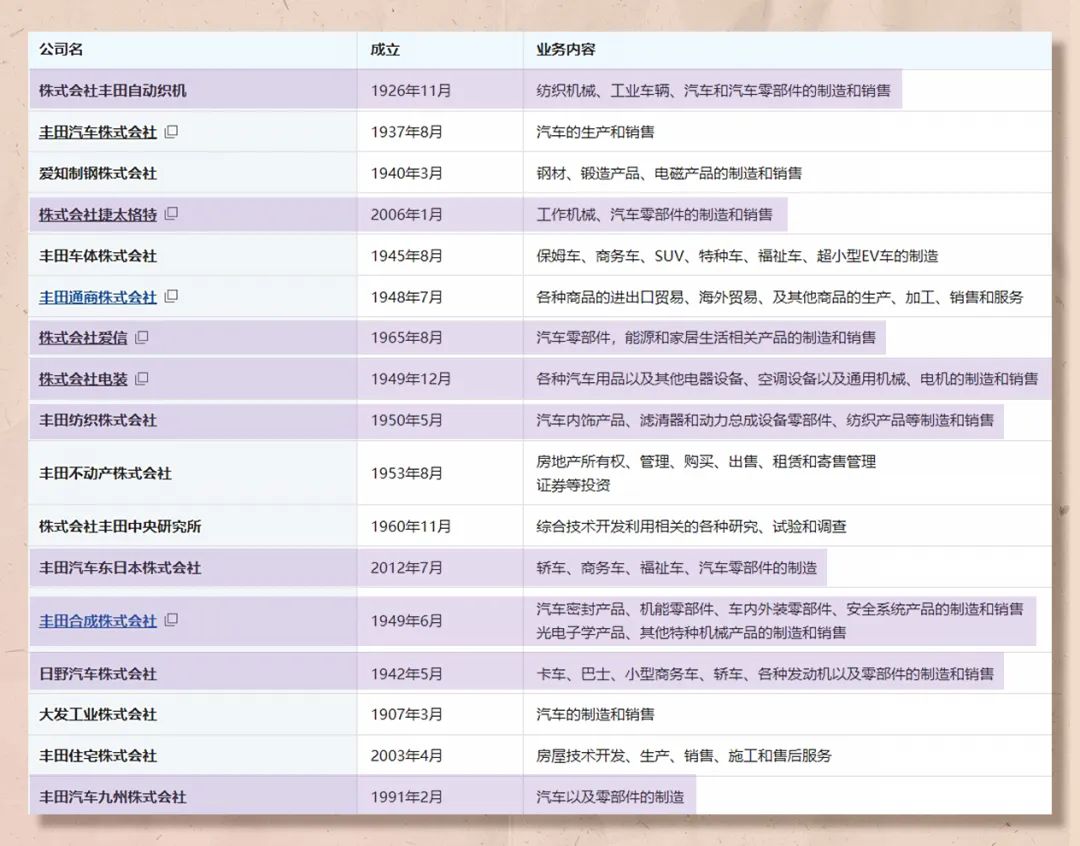The image size is (1080, 846).
Task: Click the description starting 保姆车、商务车、SUV
Action: coord(737,256)
